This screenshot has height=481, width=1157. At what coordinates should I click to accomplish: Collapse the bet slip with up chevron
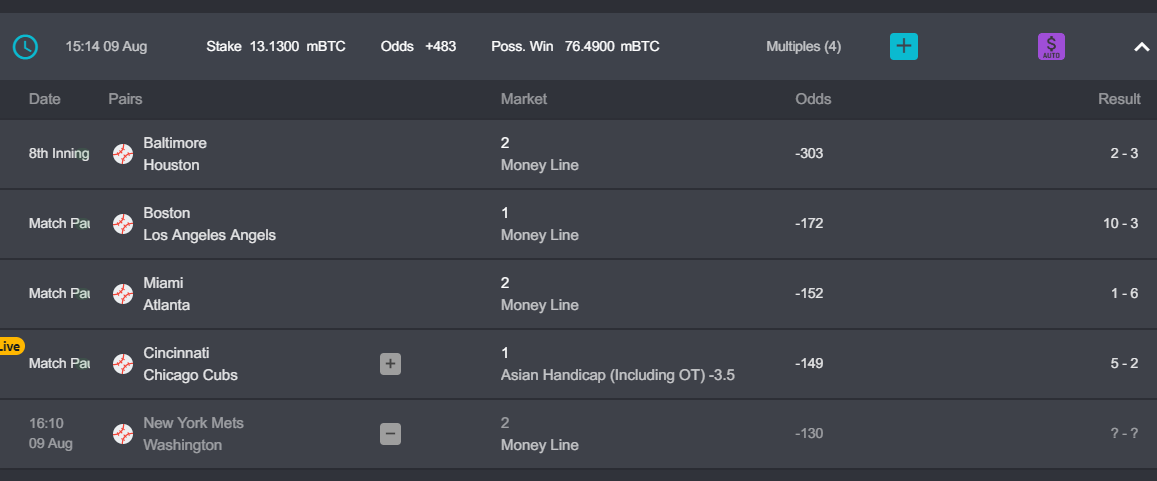1142,47
